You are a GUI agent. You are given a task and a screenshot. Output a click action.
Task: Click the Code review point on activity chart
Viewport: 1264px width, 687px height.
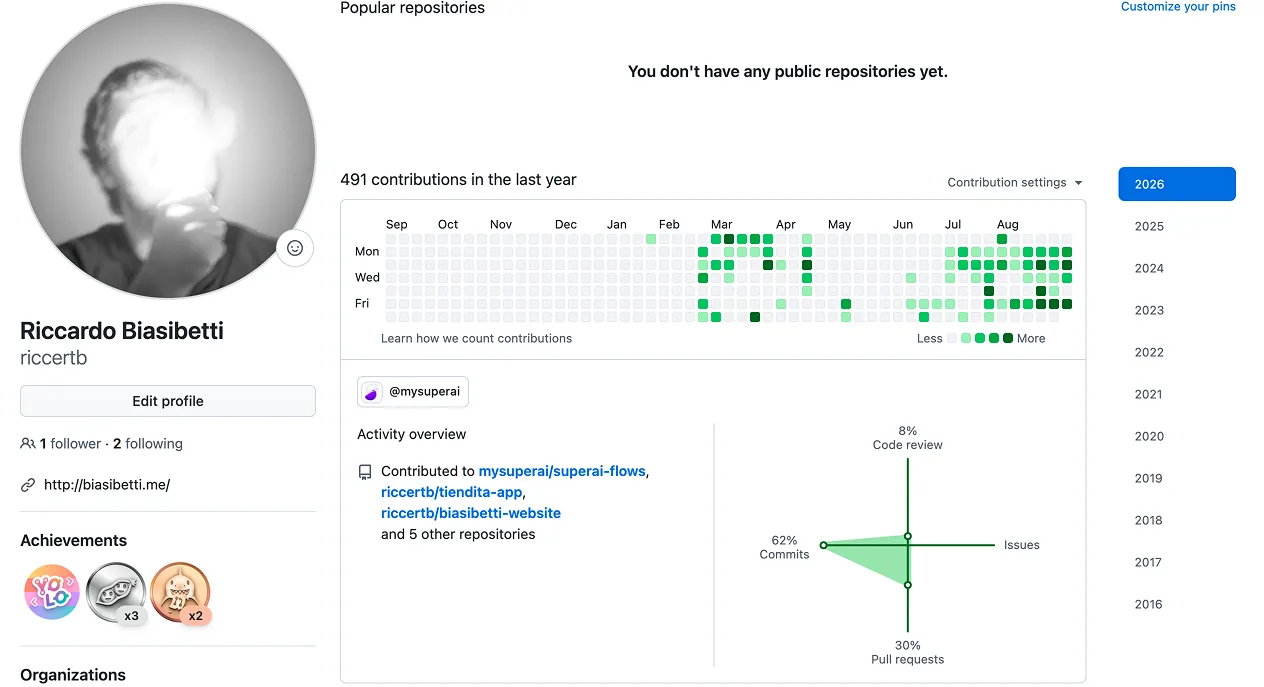(908, 536)
